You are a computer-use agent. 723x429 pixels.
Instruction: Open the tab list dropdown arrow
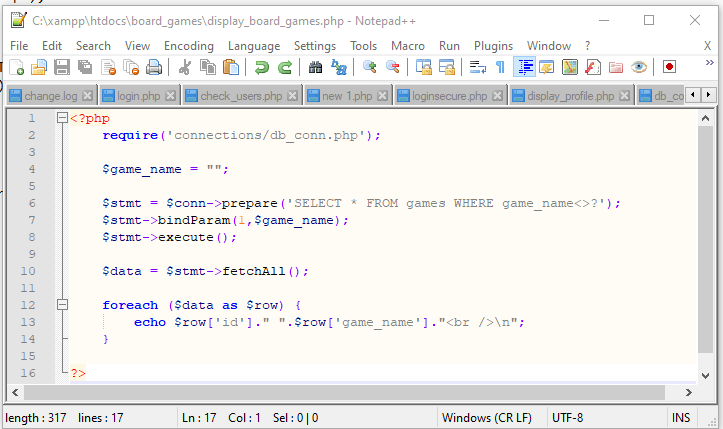point(710,95)
